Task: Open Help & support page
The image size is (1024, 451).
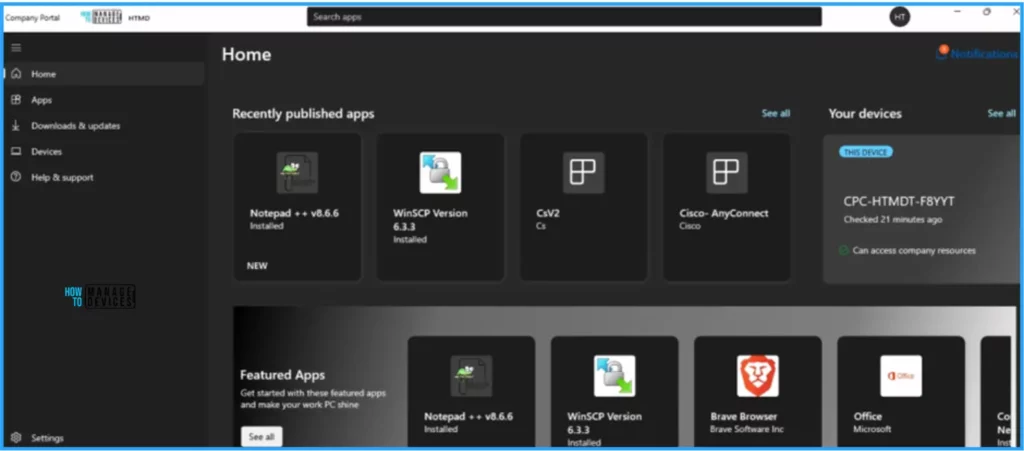Action: 62,178
